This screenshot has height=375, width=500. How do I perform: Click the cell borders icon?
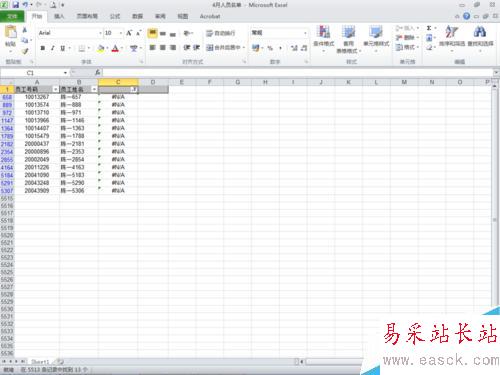[x=82, y=48]
